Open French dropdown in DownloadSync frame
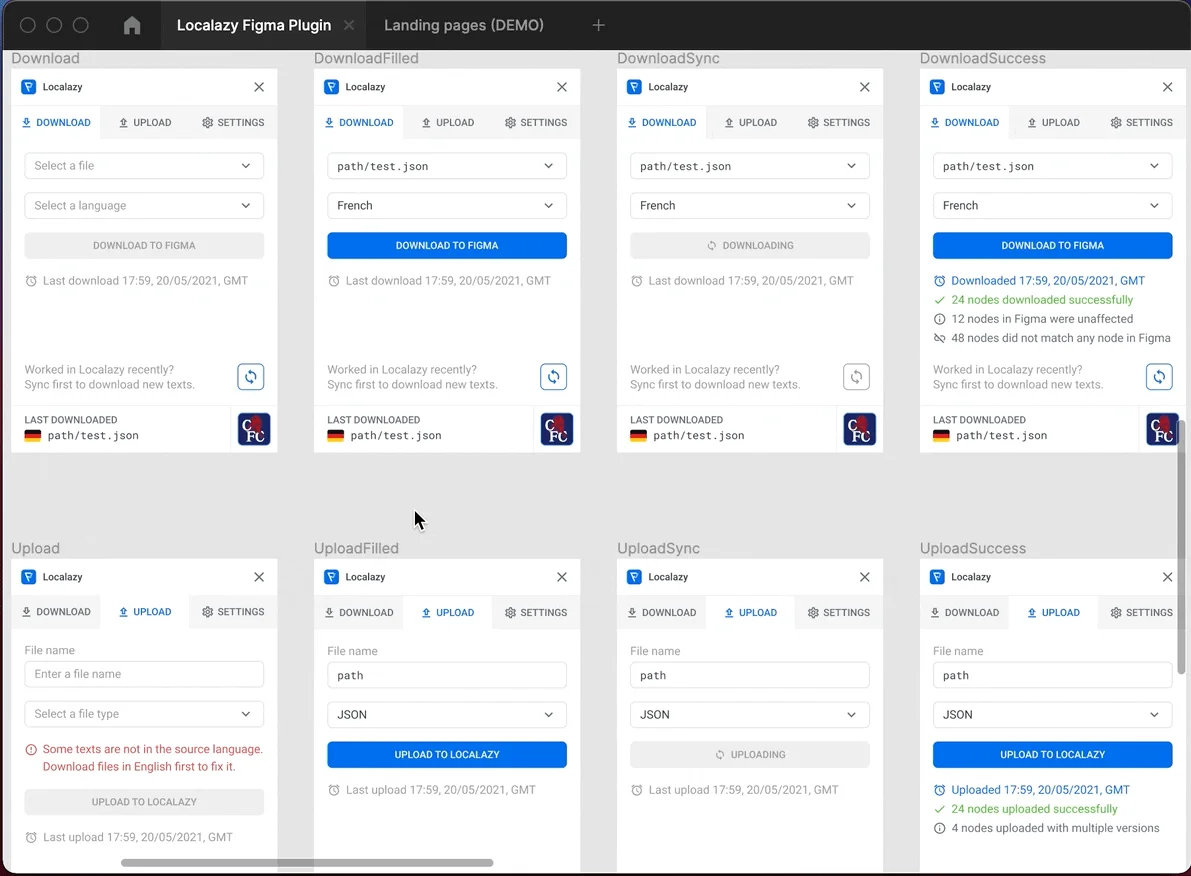1191x876 pixels. 750,205
